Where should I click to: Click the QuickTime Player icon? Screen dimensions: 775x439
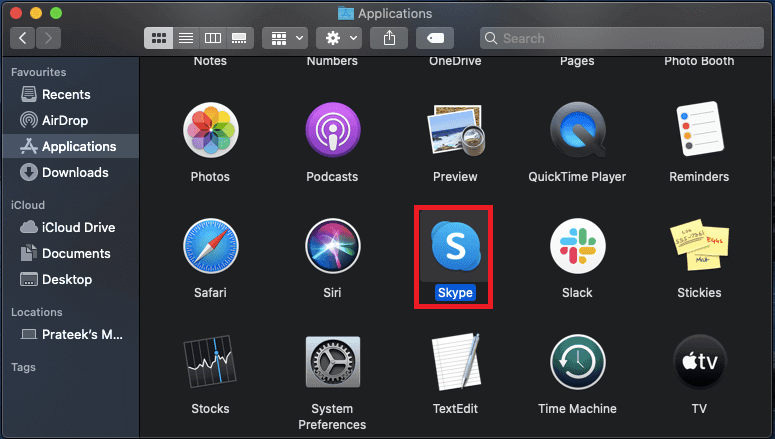(577, 131)
